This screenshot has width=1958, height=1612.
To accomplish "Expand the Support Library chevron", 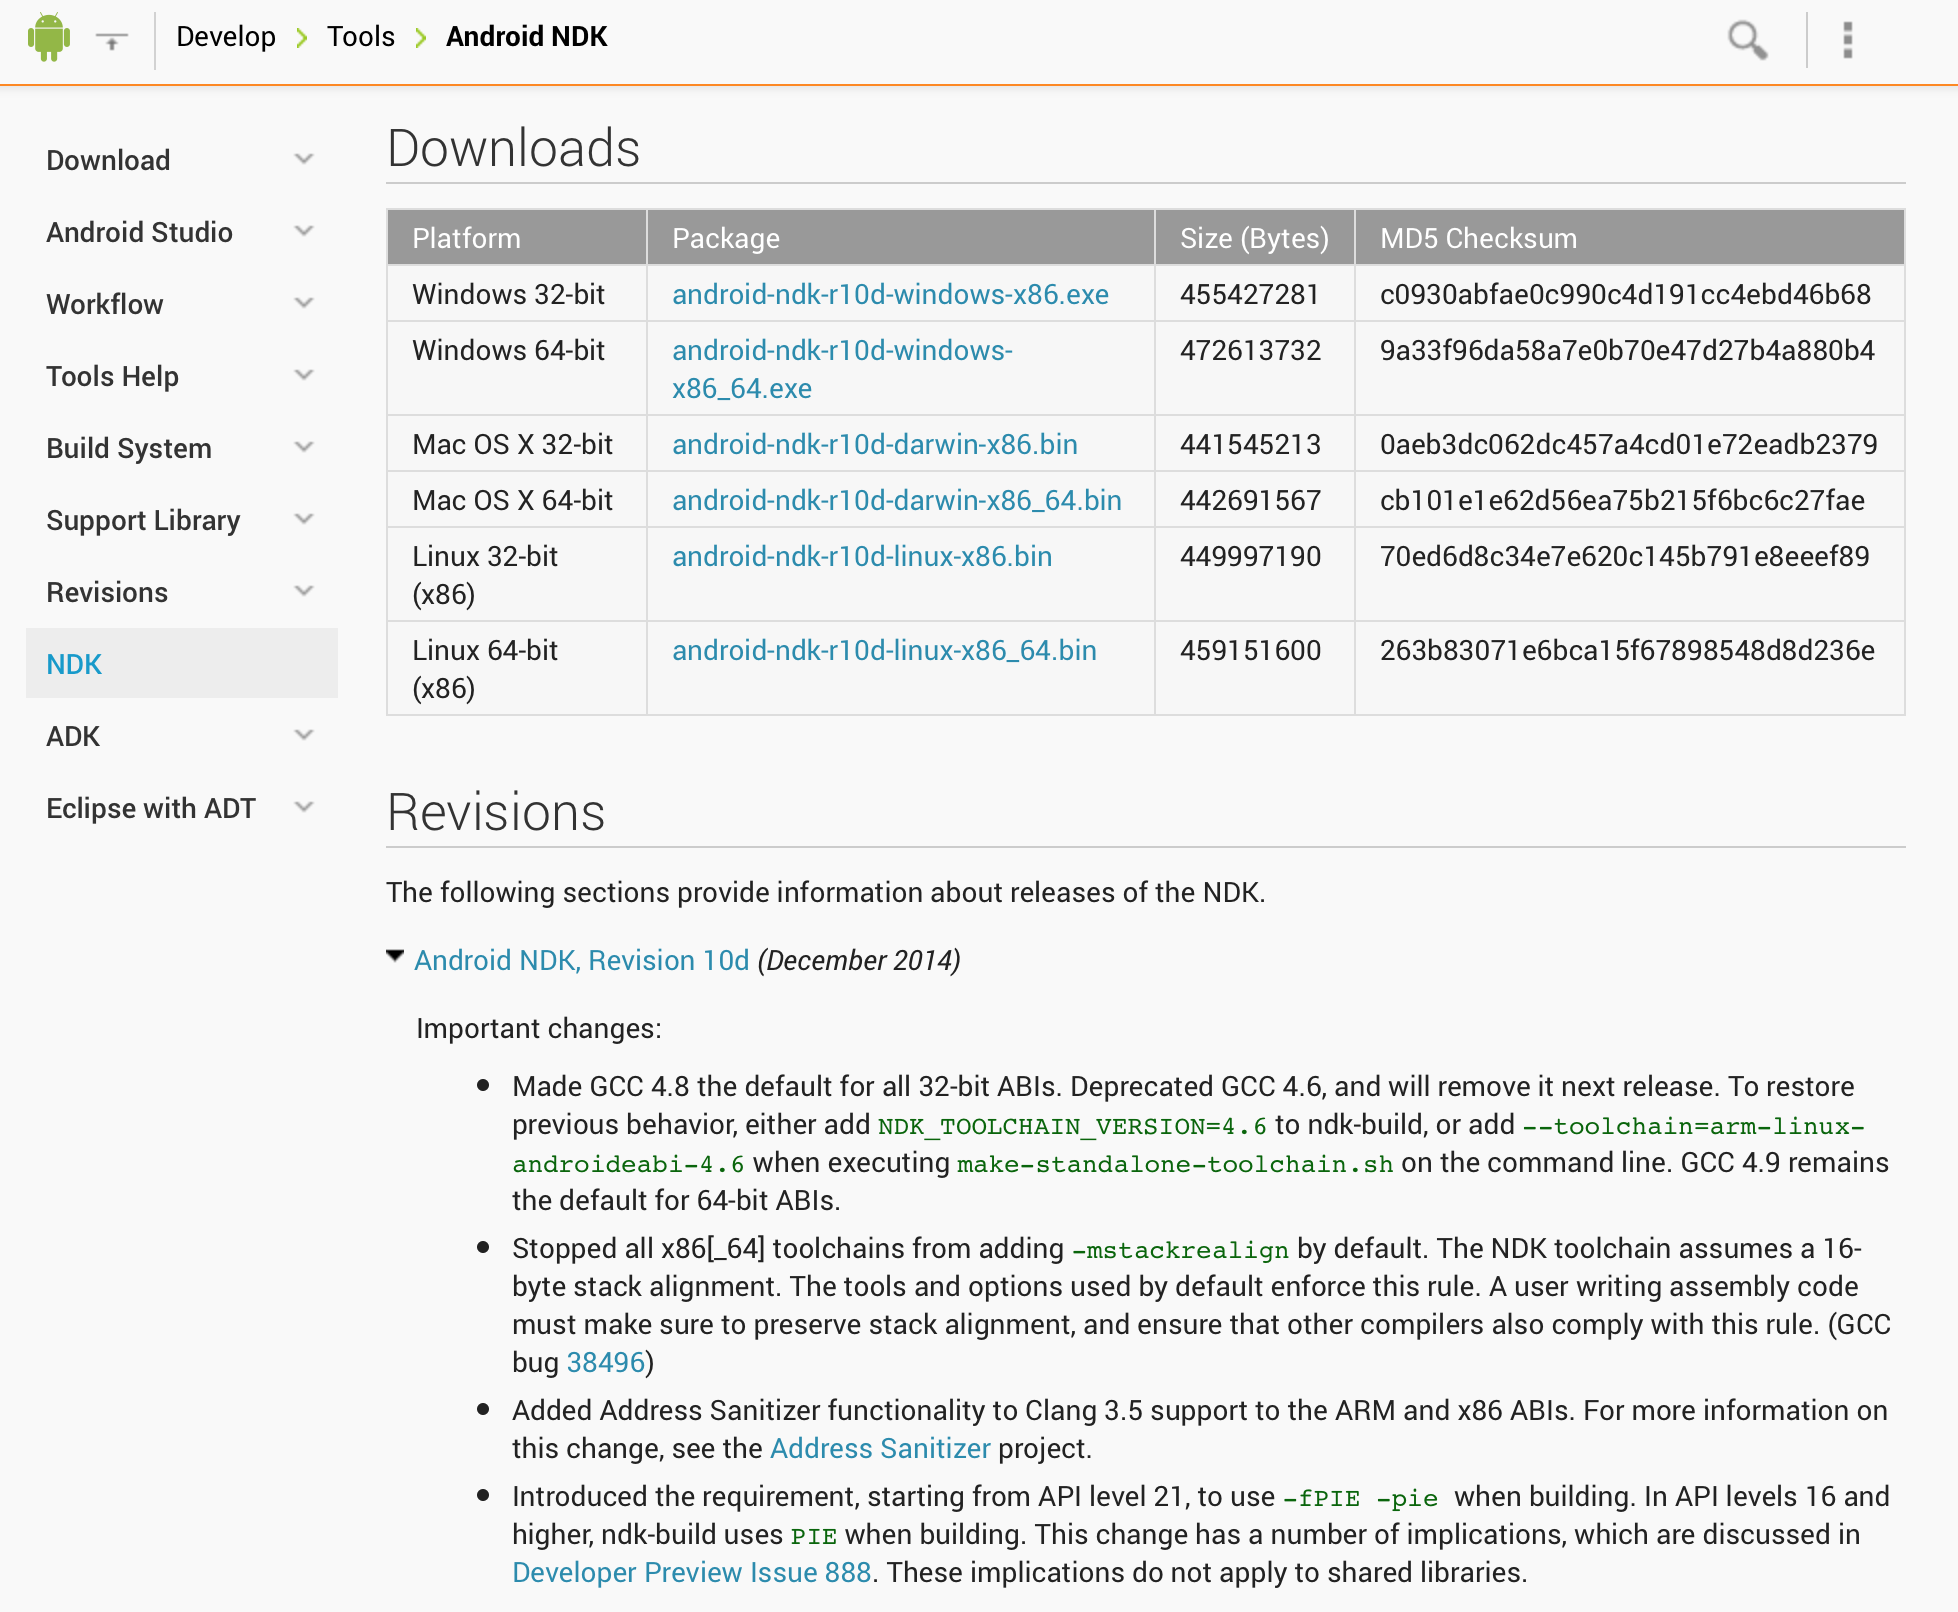I will (304, 519).
